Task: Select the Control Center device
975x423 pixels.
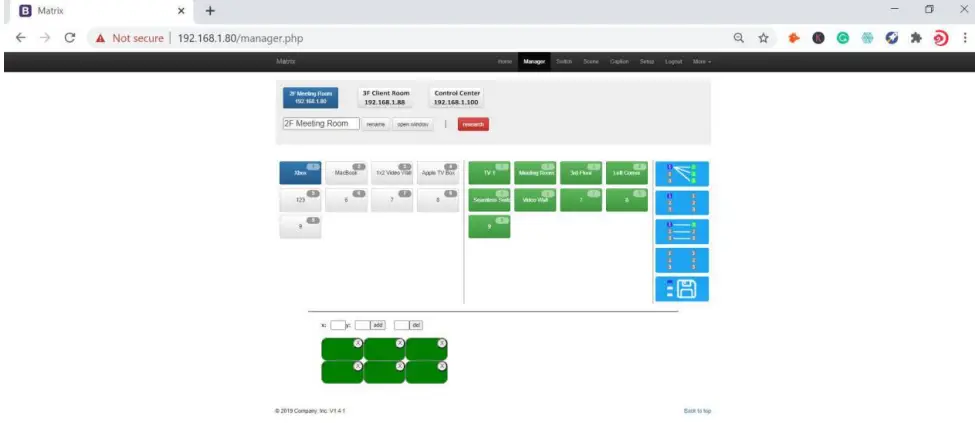Action: (457, 97)
